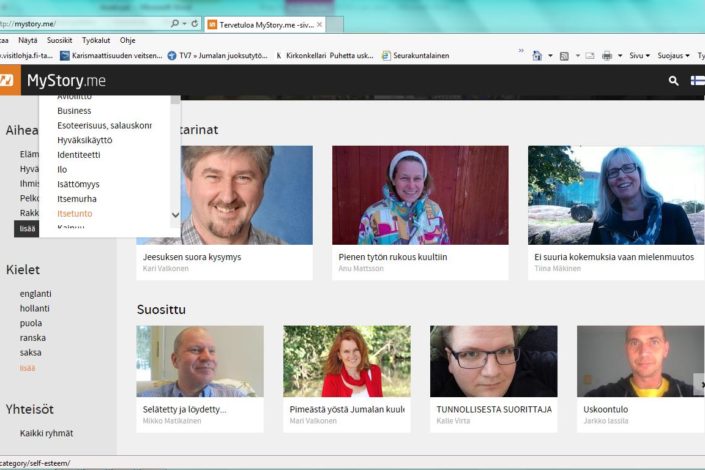Select Business in the topic list
Screen dimensions: 705x470
(x=74, y=111)
